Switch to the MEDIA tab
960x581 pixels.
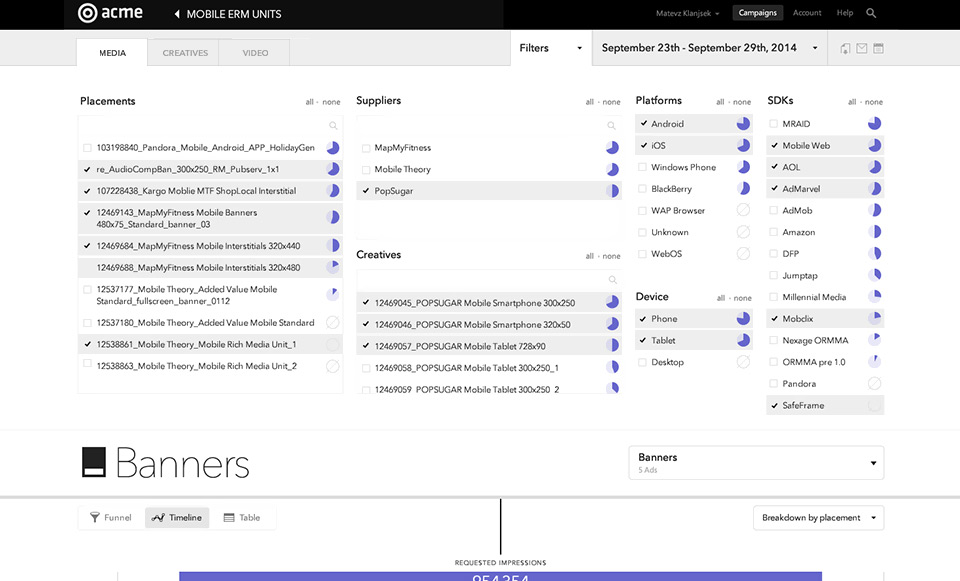coord(112,53)
